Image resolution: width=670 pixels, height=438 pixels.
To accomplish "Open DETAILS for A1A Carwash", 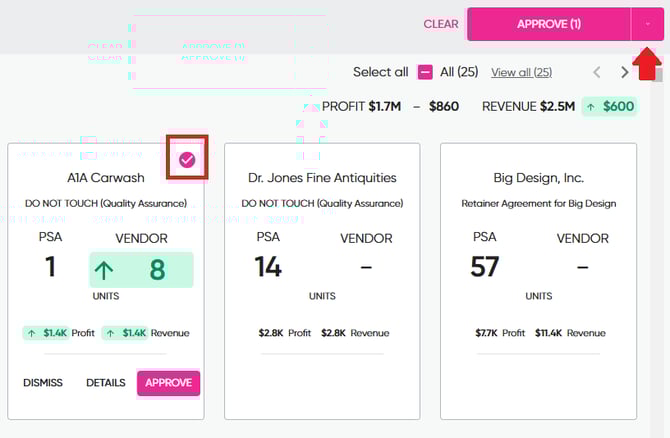I will 105,383.
